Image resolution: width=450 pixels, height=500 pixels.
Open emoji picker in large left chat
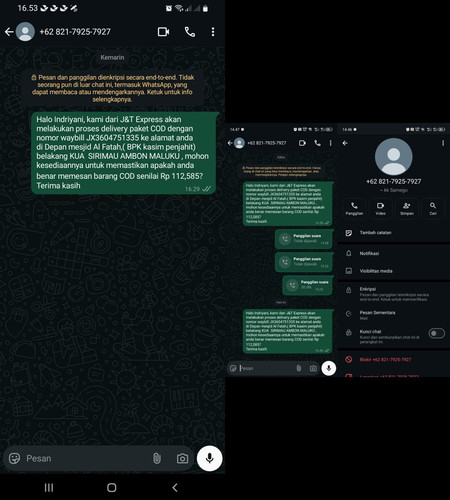click(14, 458)
